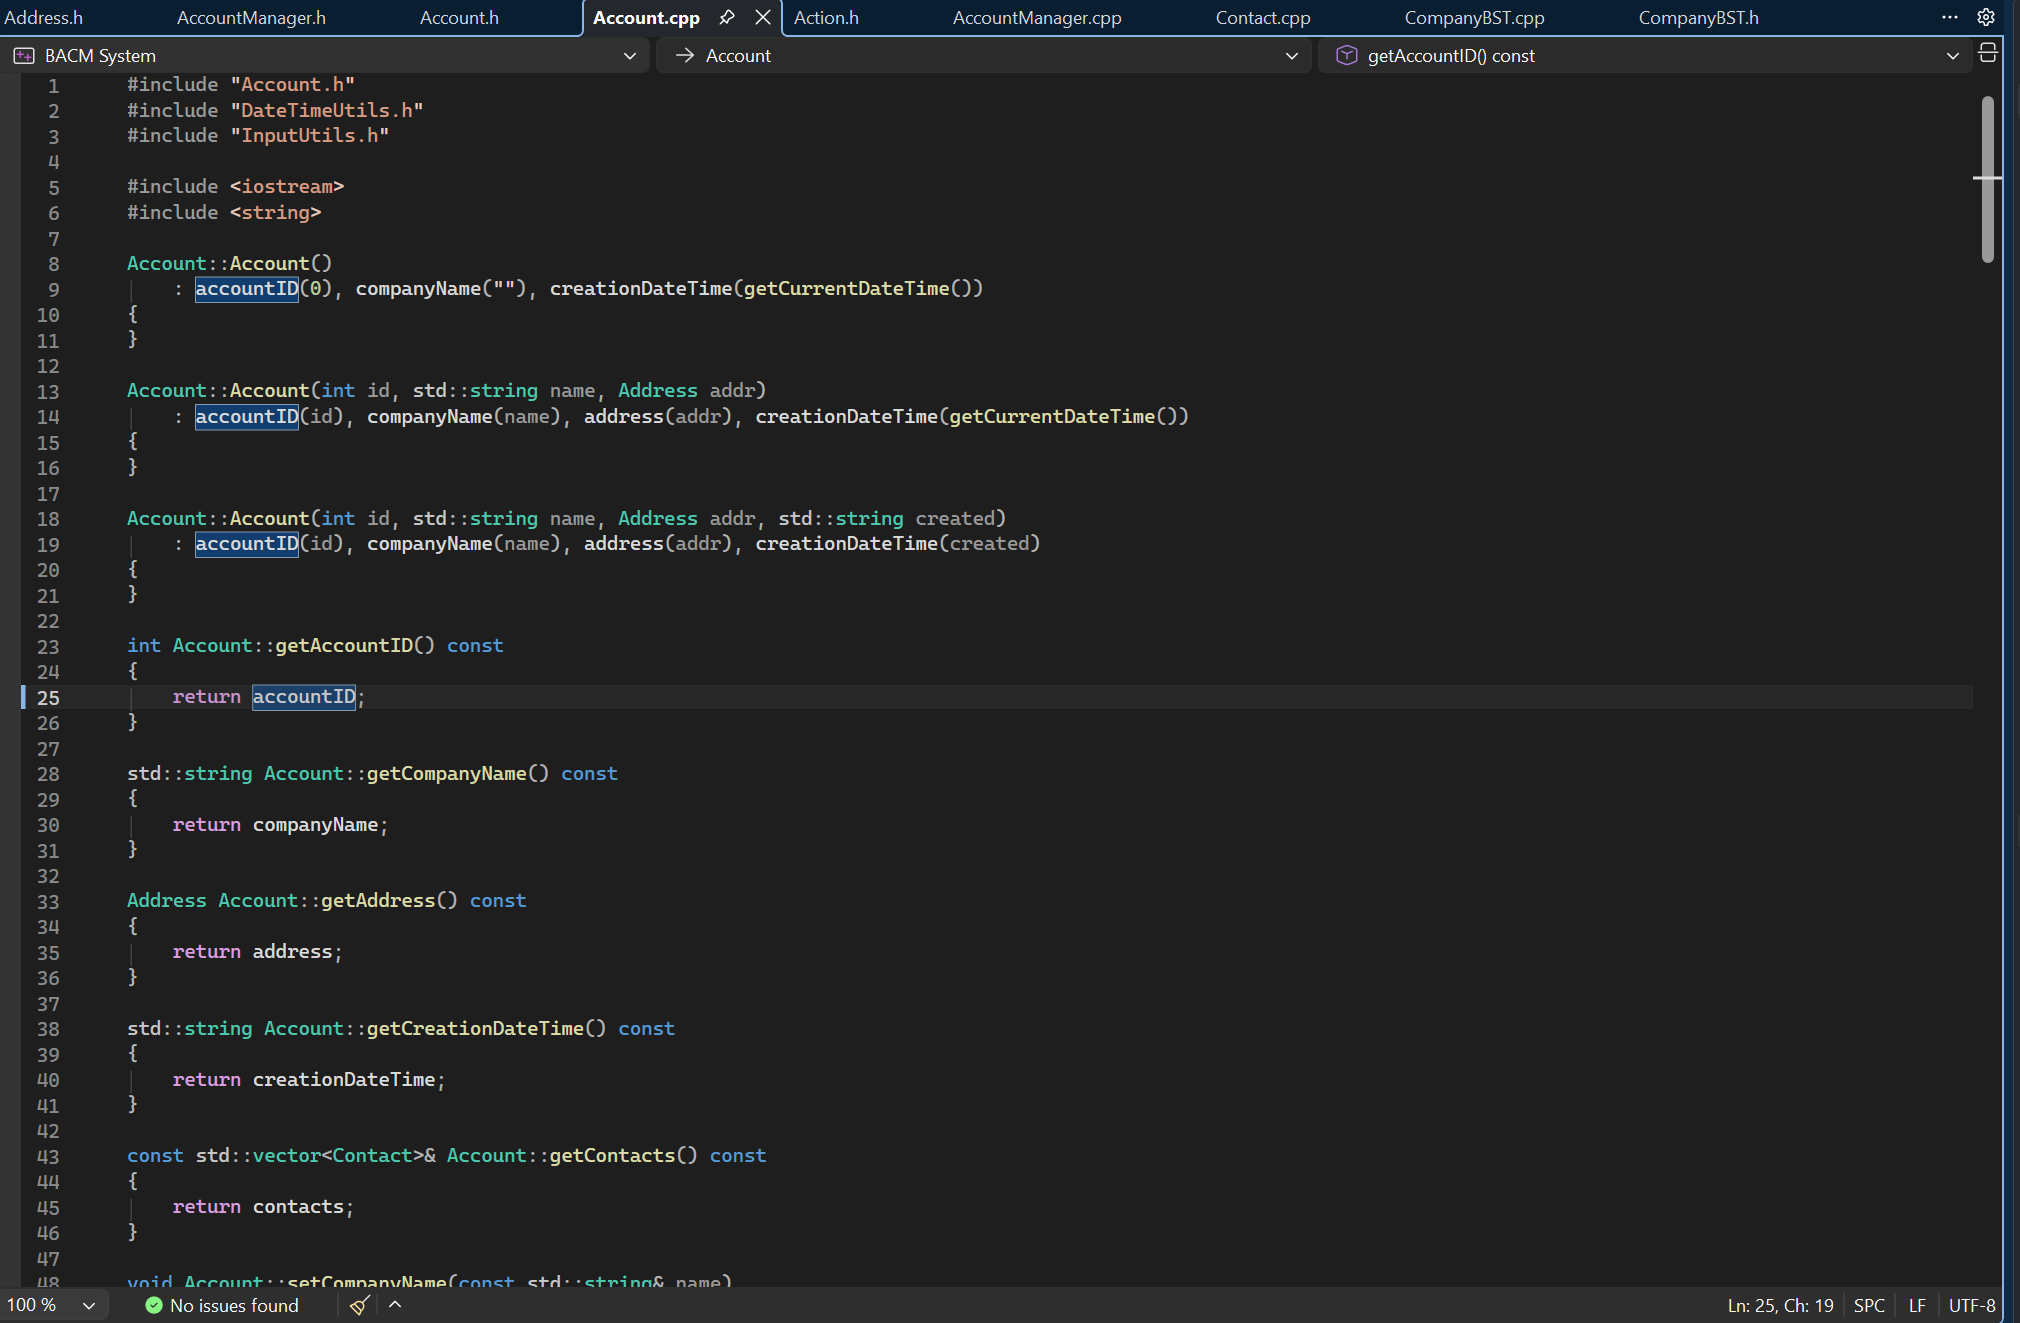Click "Account.h" in the first include
The width and height of the screenshot is (2020, 1323).
point(293,85)
